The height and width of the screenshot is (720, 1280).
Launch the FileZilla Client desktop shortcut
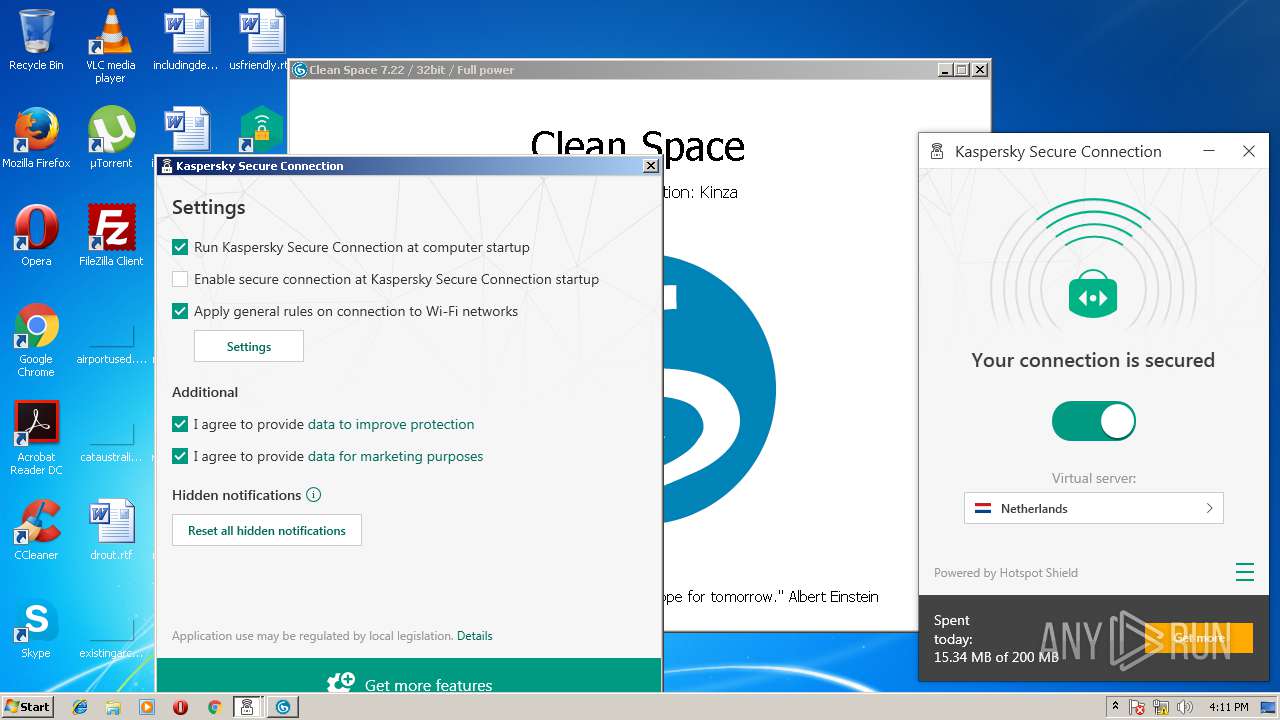110,236
